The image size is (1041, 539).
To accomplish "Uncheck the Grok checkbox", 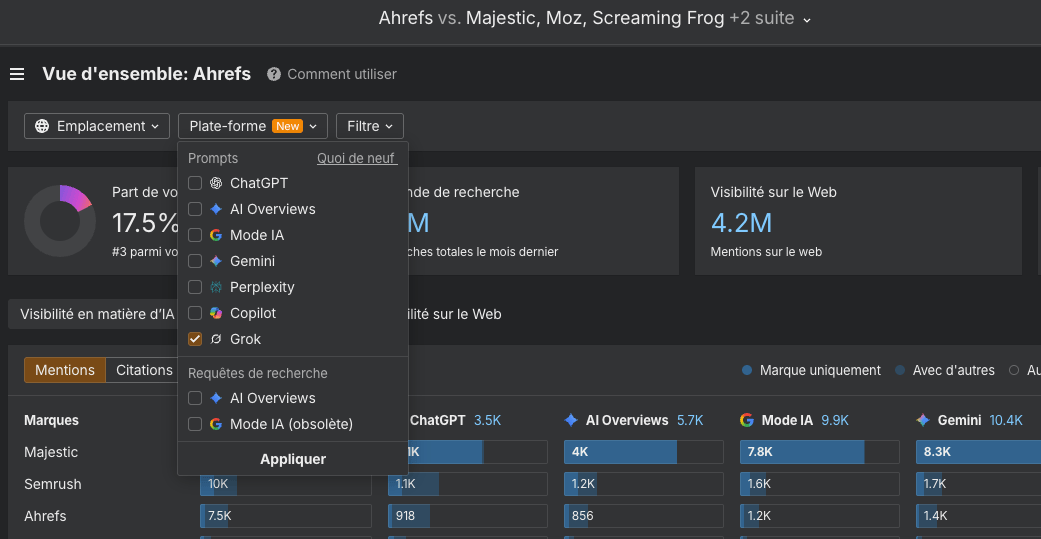I will [195, 339].
